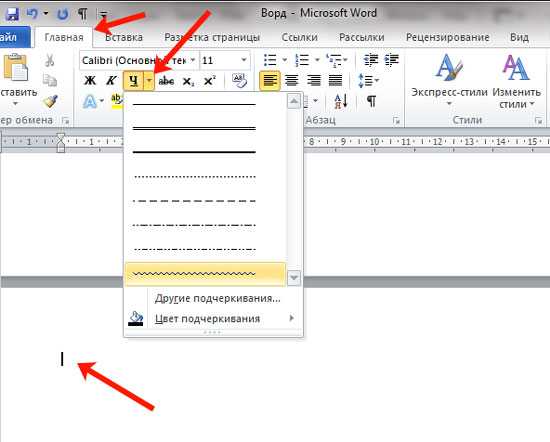Image resolution: width=550 pixels, height=442 pixels.
Task: Toggle bold formatting (Ж button)
Action: click(90, 81)
